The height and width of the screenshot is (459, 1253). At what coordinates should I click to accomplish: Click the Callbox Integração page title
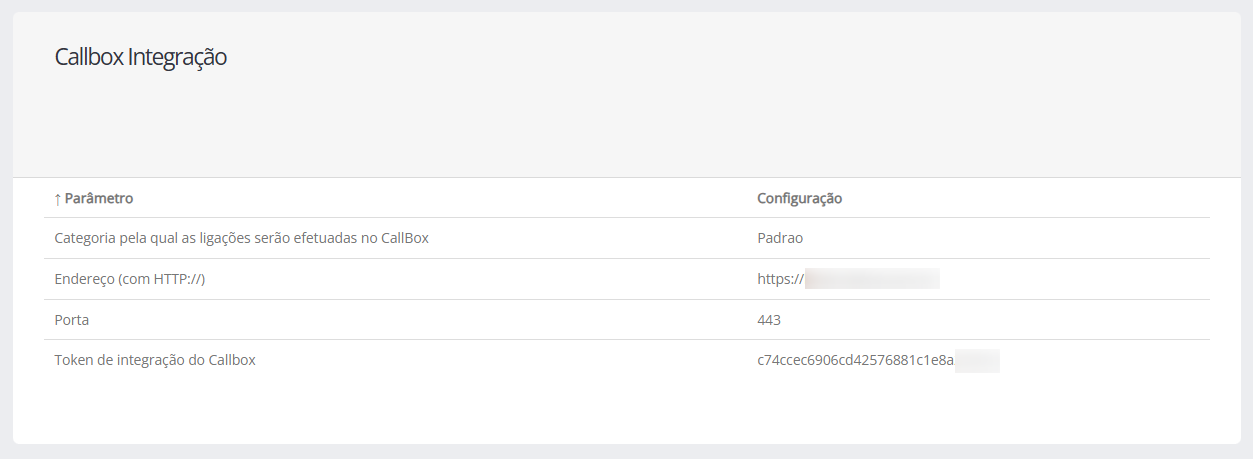[x=141, y=57]
